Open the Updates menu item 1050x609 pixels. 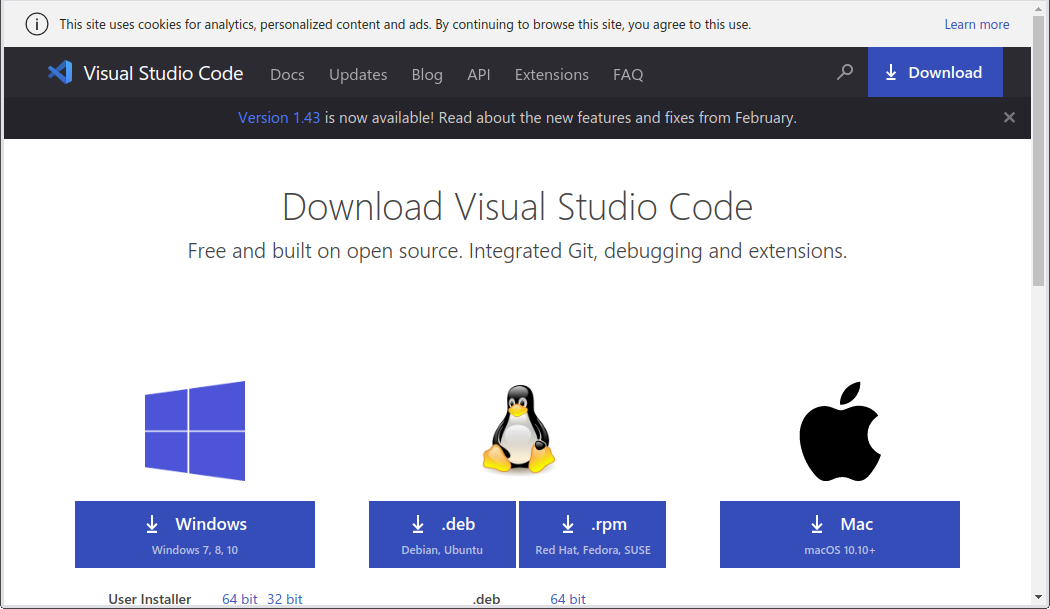[x=358, y=74]
